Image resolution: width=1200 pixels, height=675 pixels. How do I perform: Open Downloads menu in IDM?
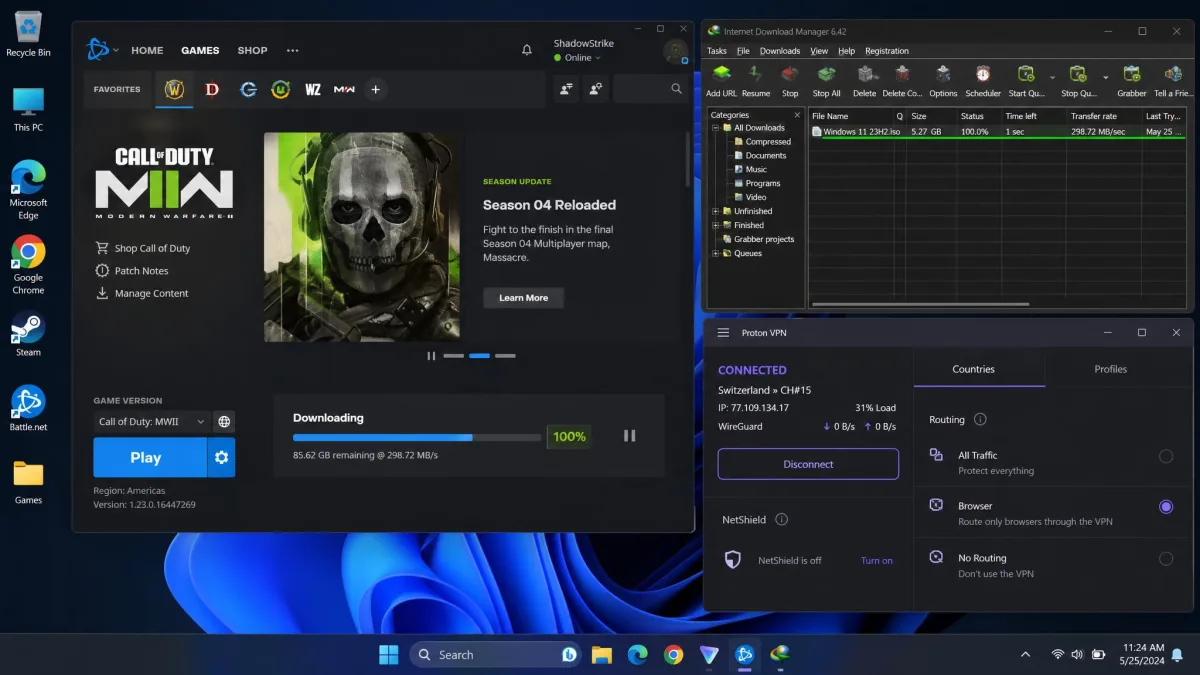(780, 51)
